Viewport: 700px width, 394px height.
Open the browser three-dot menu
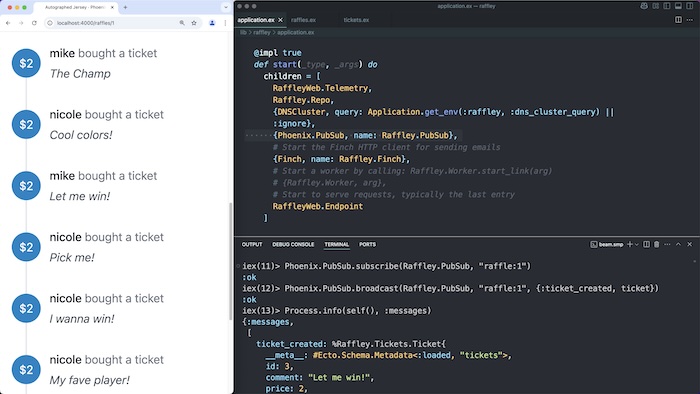click(x=225, y=23)
